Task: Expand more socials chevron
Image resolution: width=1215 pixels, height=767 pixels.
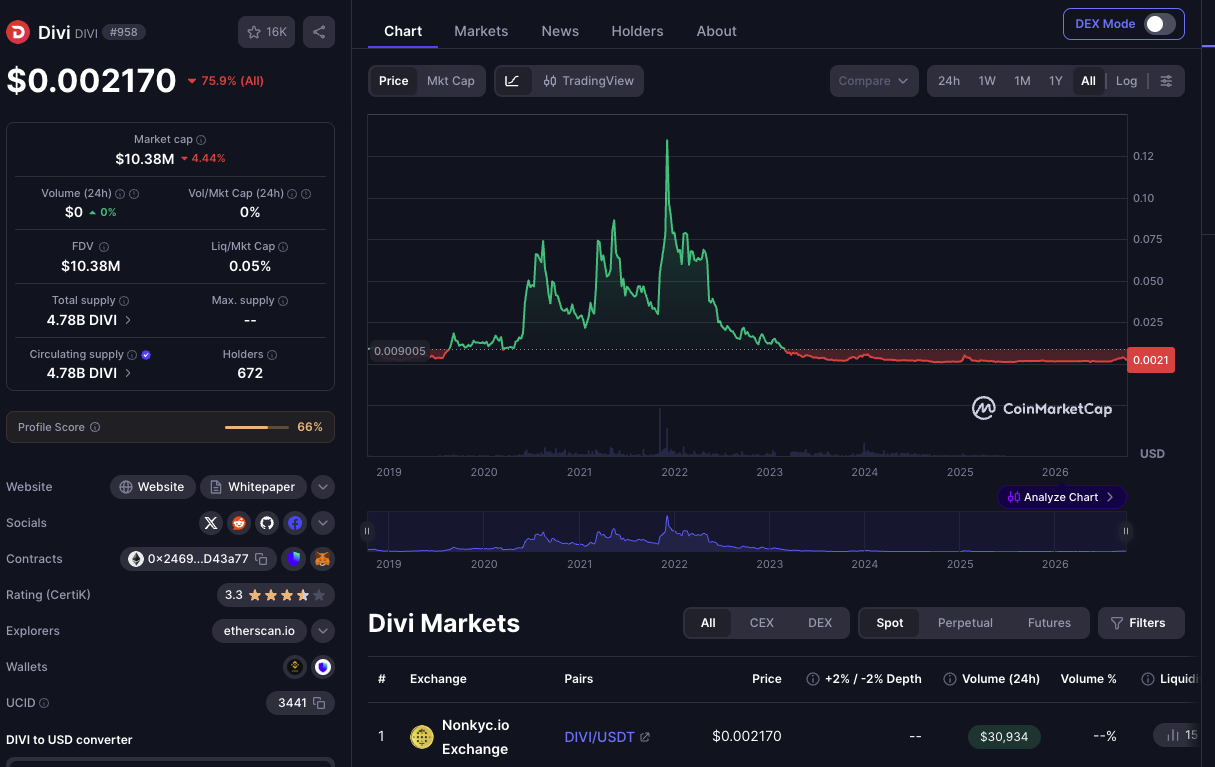Action: click(322, 523)
